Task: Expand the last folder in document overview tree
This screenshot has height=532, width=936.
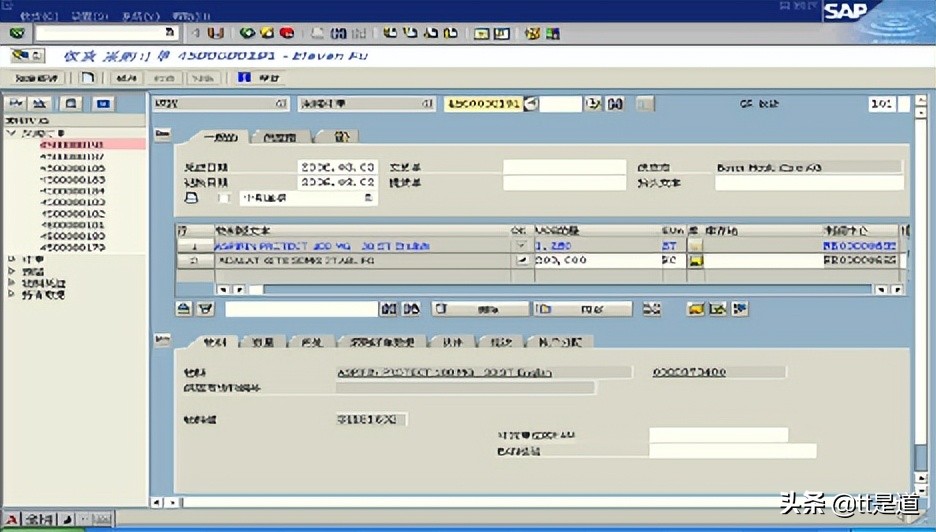Action: coord(11,294)
